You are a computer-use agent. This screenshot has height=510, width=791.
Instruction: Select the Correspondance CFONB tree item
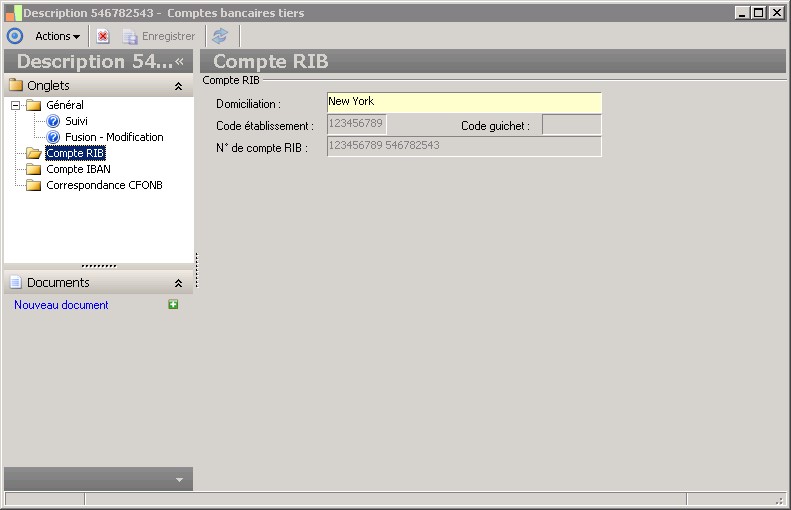click(104, 185)
